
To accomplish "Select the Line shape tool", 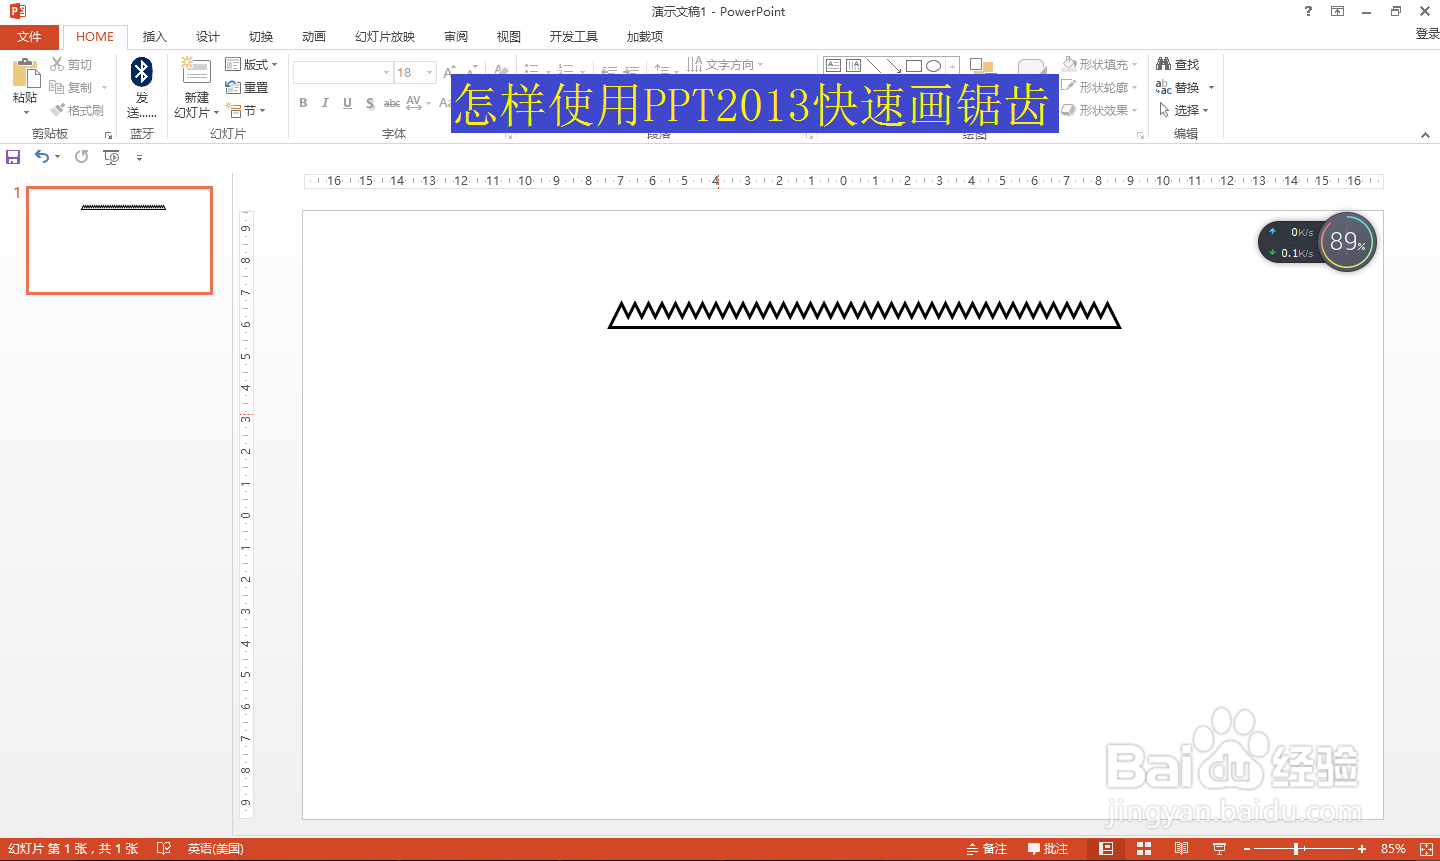I will pyautogui.click(x=873, y=65).
